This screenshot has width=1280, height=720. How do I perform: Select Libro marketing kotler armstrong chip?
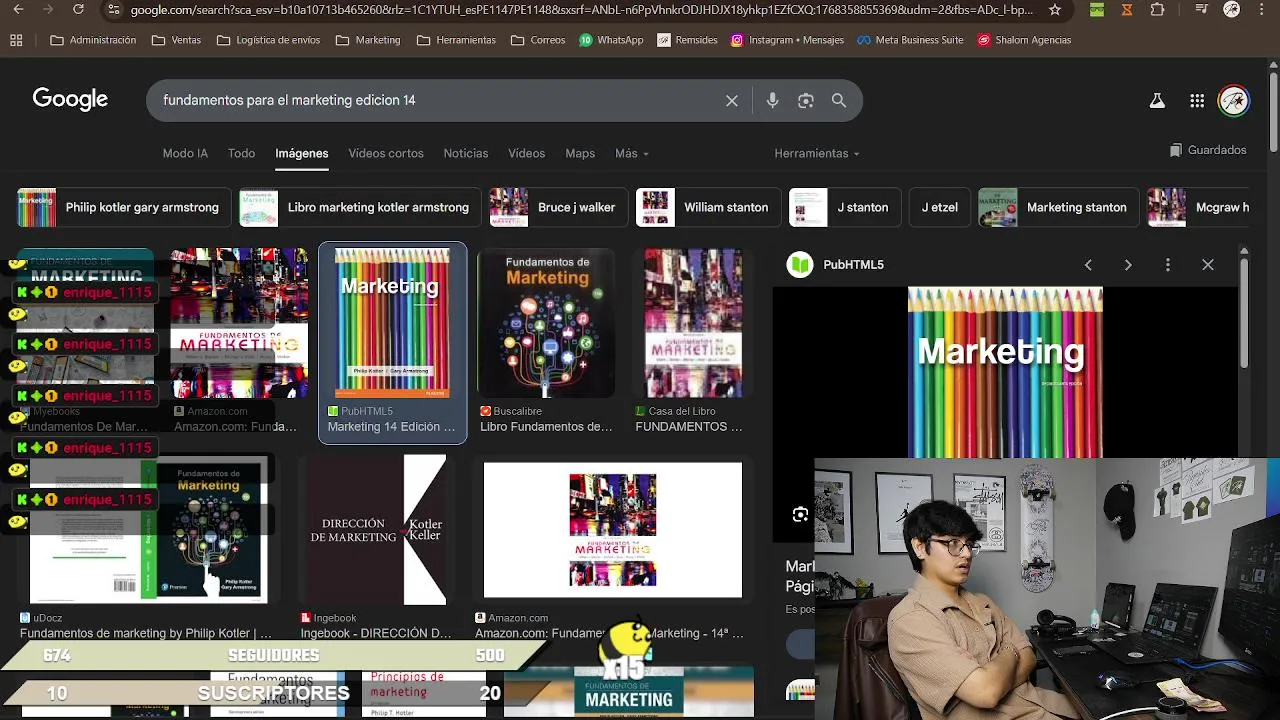[x=359, y=207]
